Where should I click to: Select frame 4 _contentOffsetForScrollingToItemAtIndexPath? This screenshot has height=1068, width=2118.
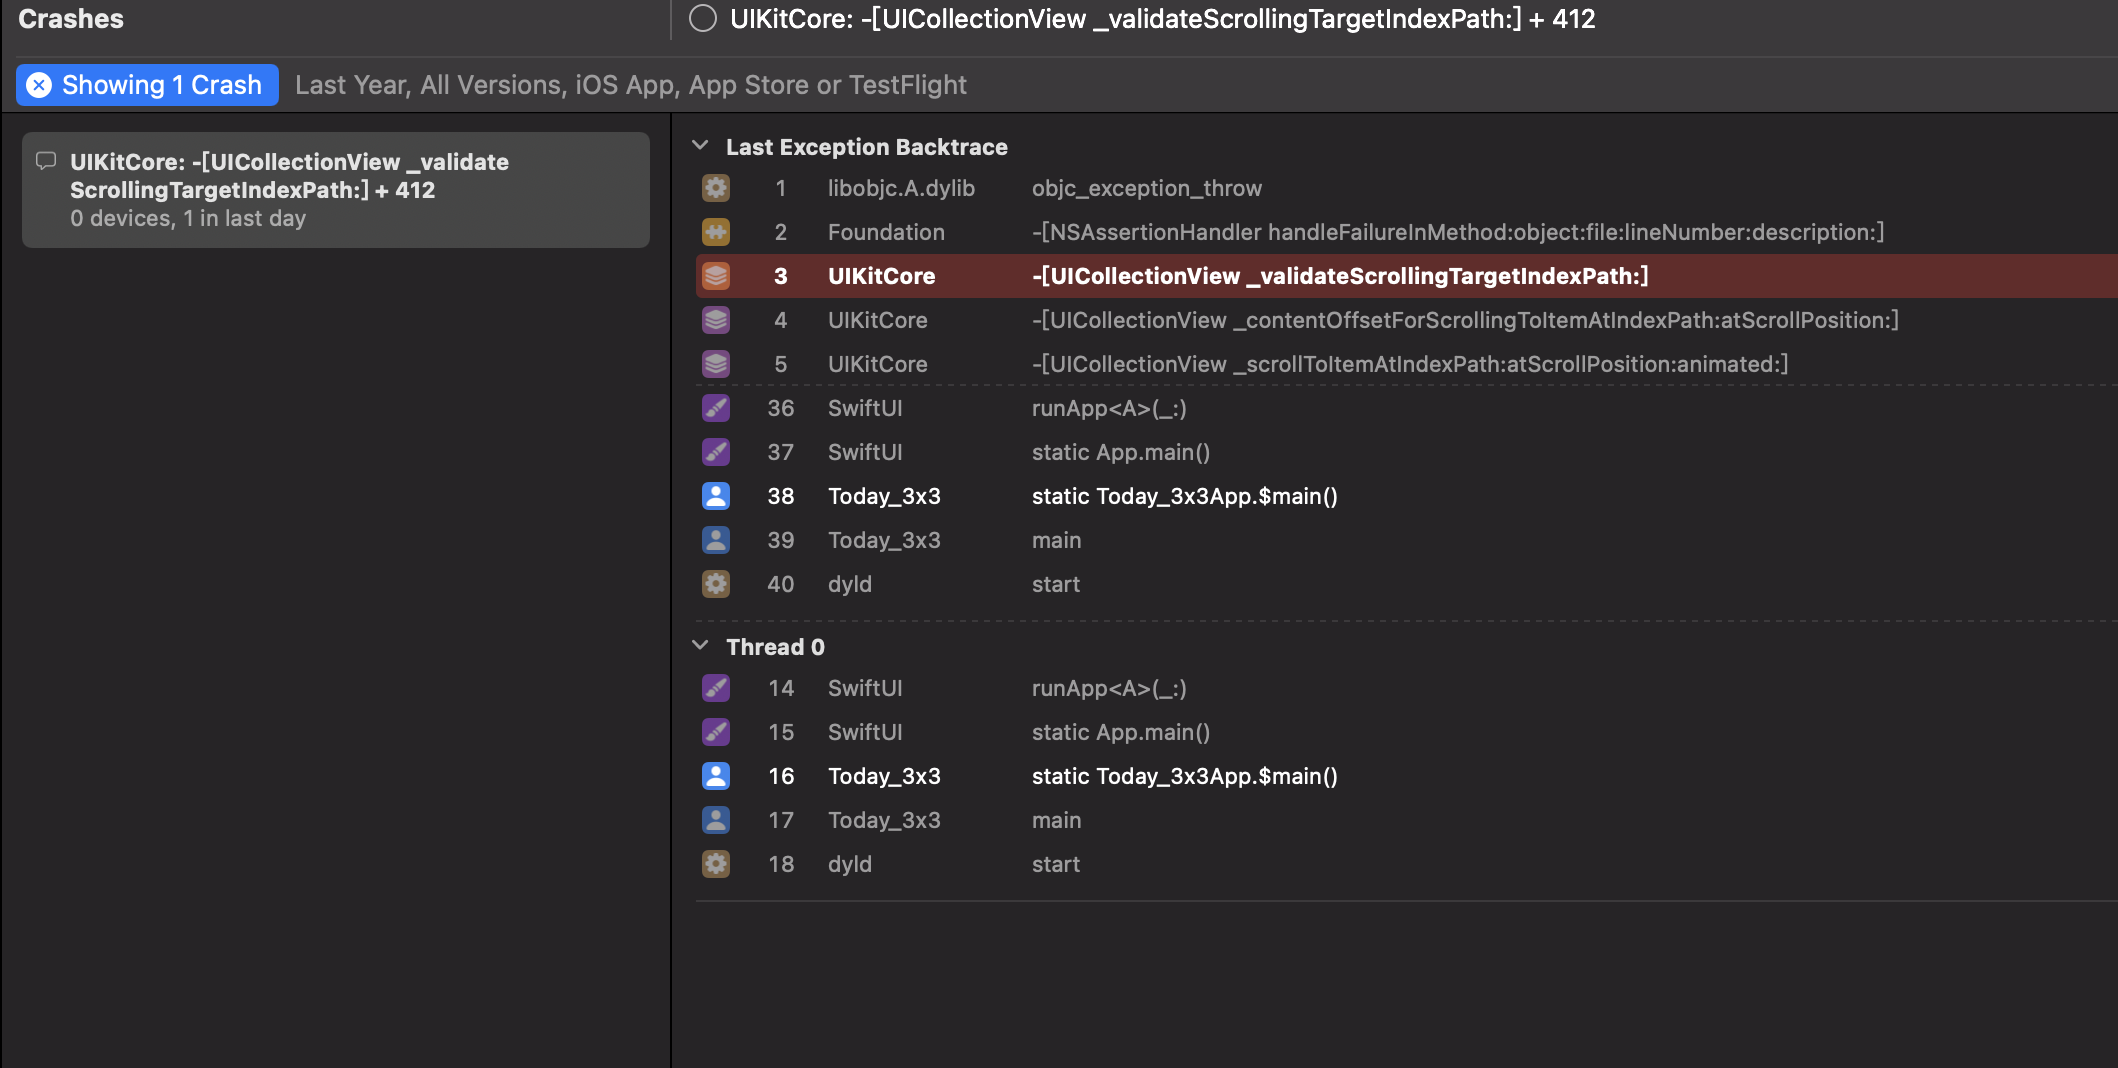click(x=1464, y=320)
